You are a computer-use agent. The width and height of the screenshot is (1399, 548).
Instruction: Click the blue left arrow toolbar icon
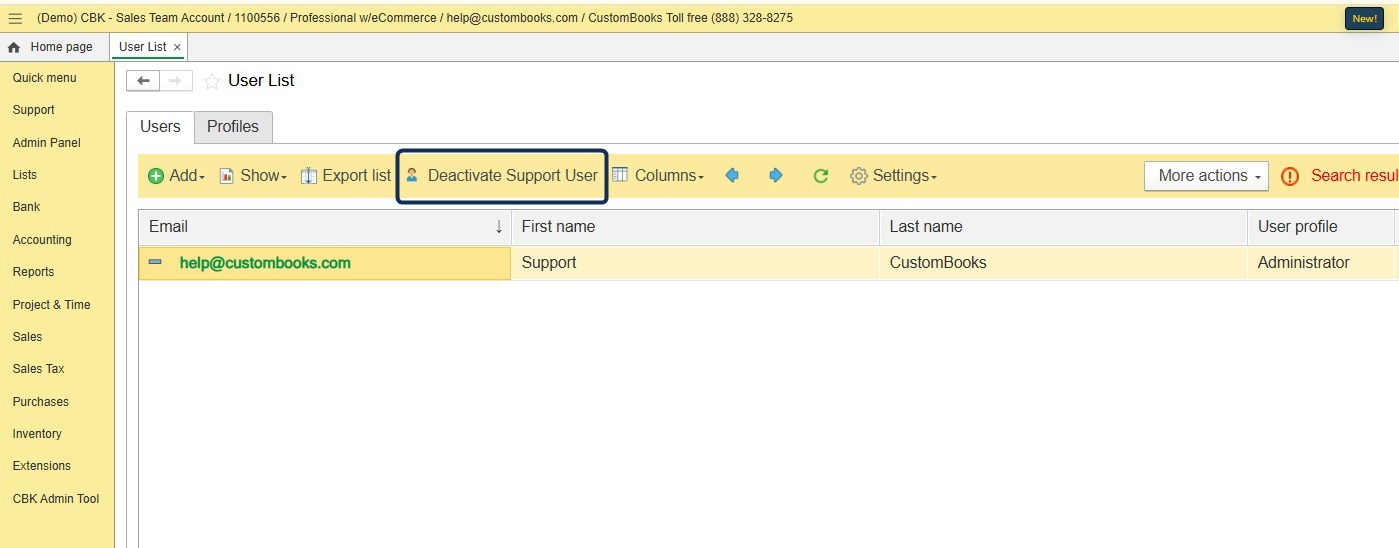tap(732, 176)
